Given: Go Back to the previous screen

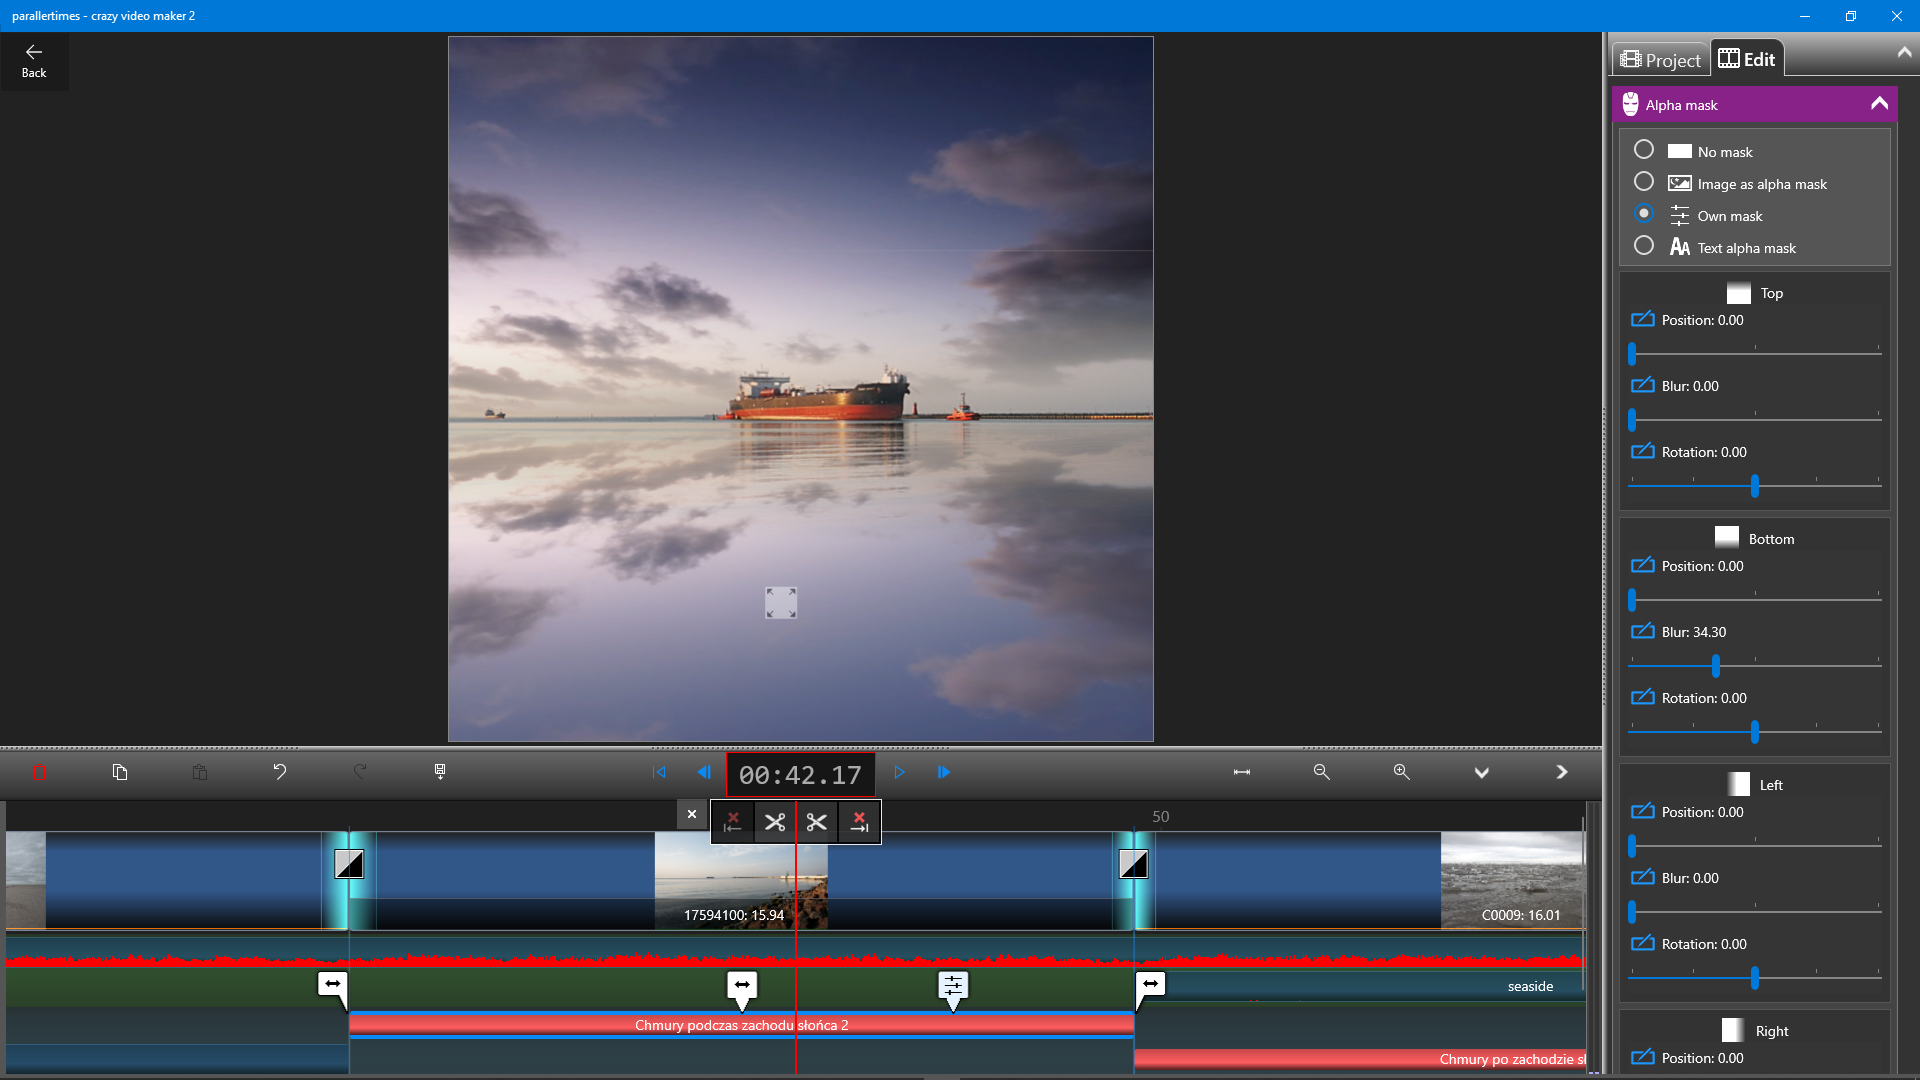Looking at the screenshot, I should pos(34,60).
